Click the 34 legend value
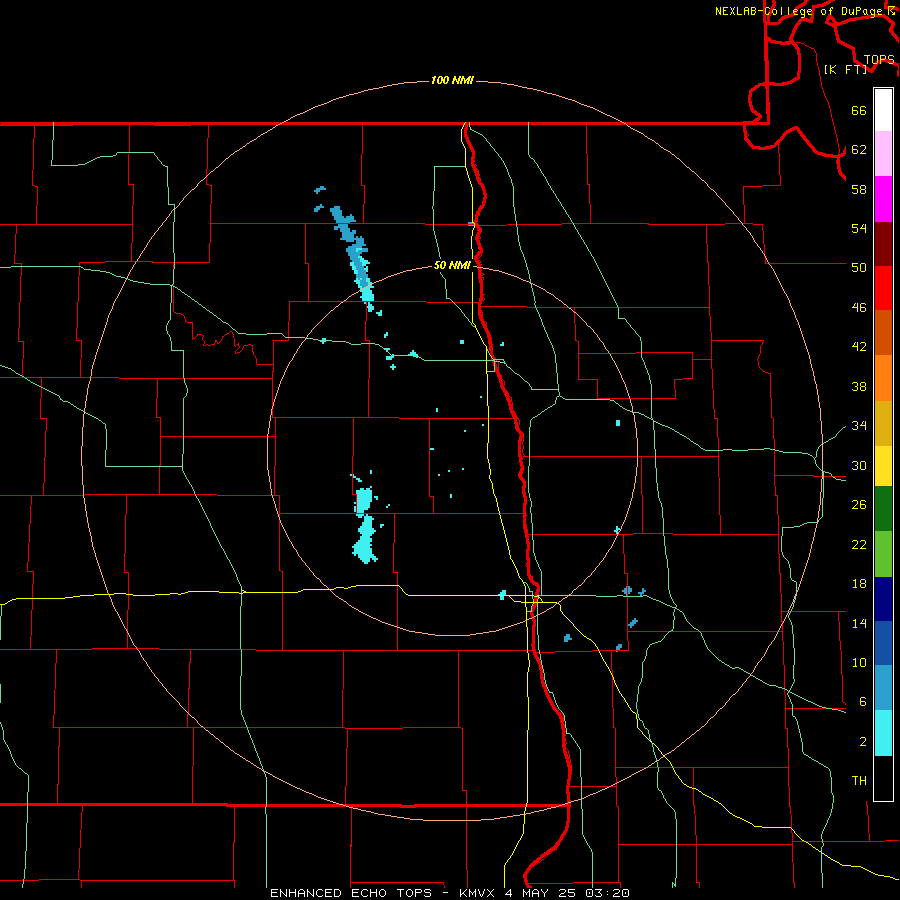Image resolution: width=900 pixels, height=900 pixels. click(859, 426)
